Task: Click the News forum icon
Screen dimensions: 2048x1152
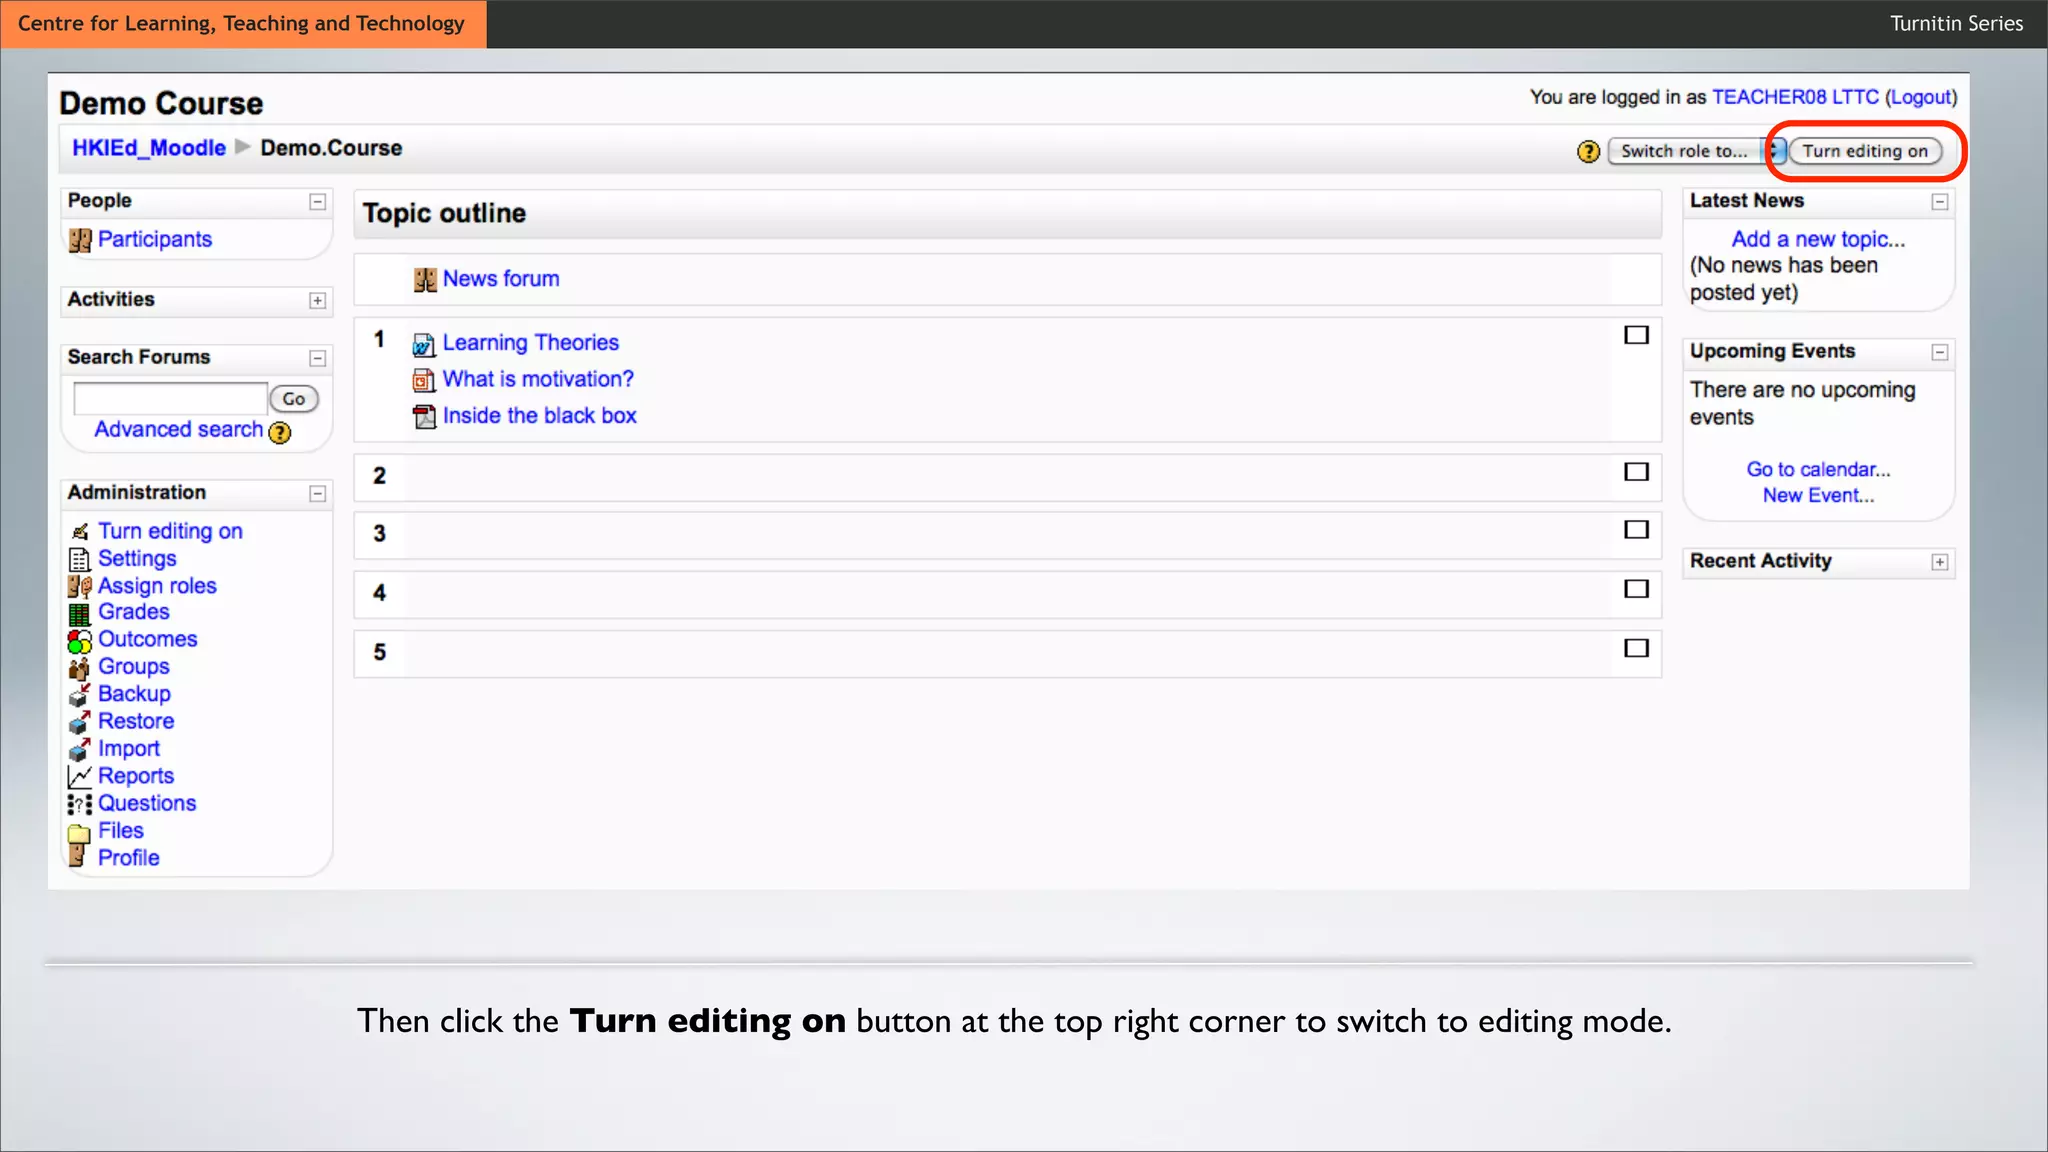Action: pyautogui.click(x=425, y=280)
